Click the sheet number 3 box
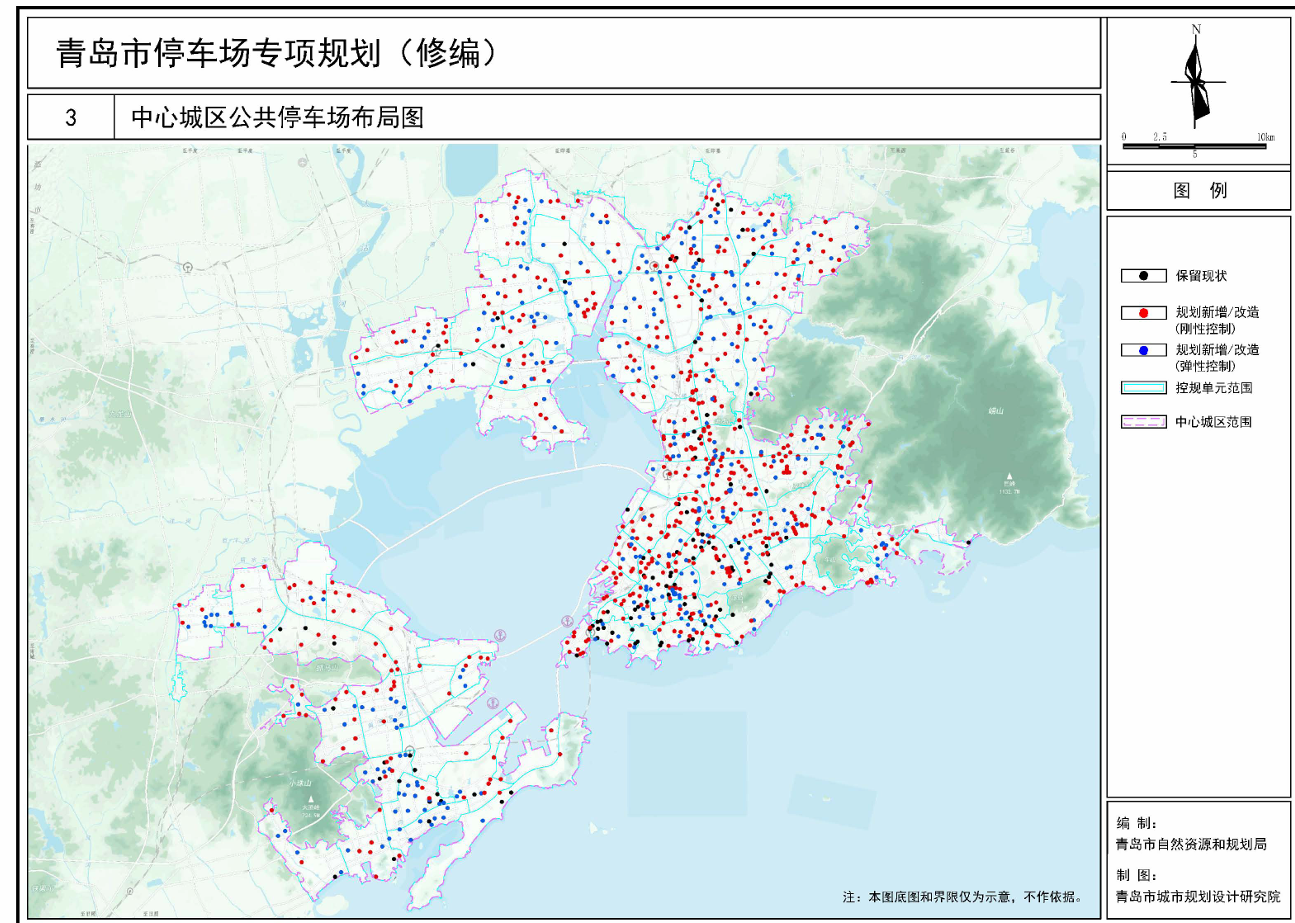Viewport: 1295px width, 923px height. click(70, 118)
